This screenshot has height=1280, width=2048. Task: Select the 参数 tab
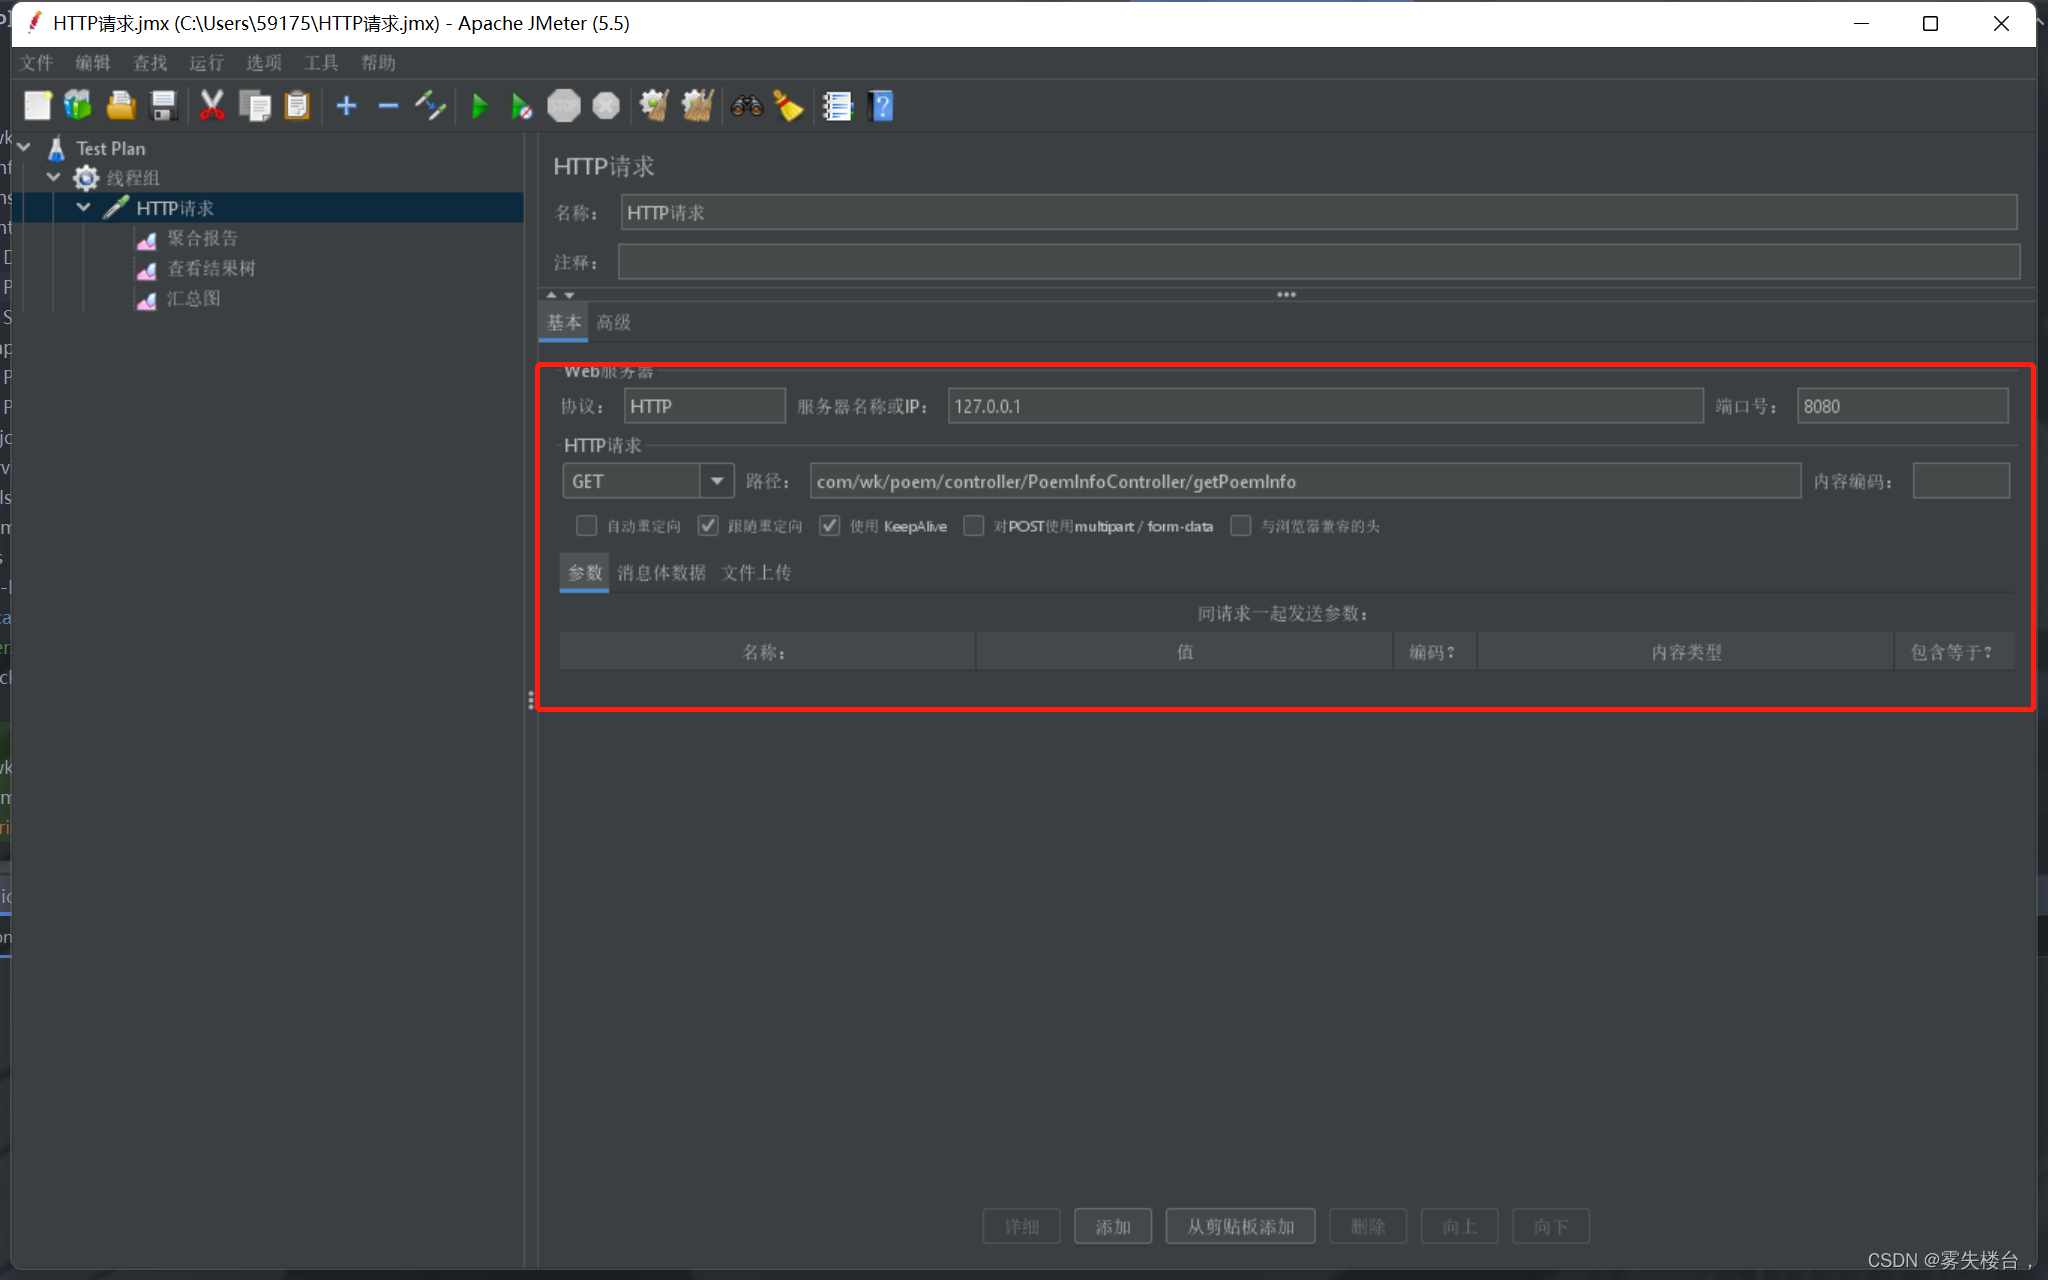[x=585, y=573]
